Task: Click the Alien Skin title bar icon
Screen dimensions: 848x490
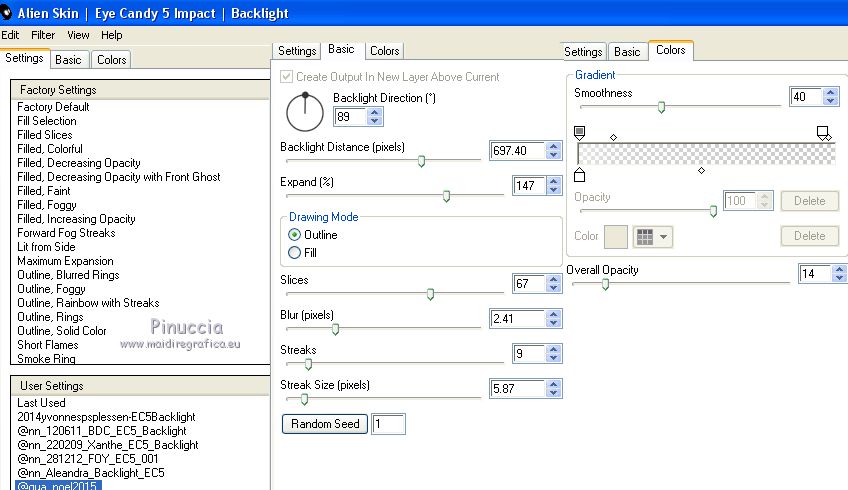Action: pos(6,12)
